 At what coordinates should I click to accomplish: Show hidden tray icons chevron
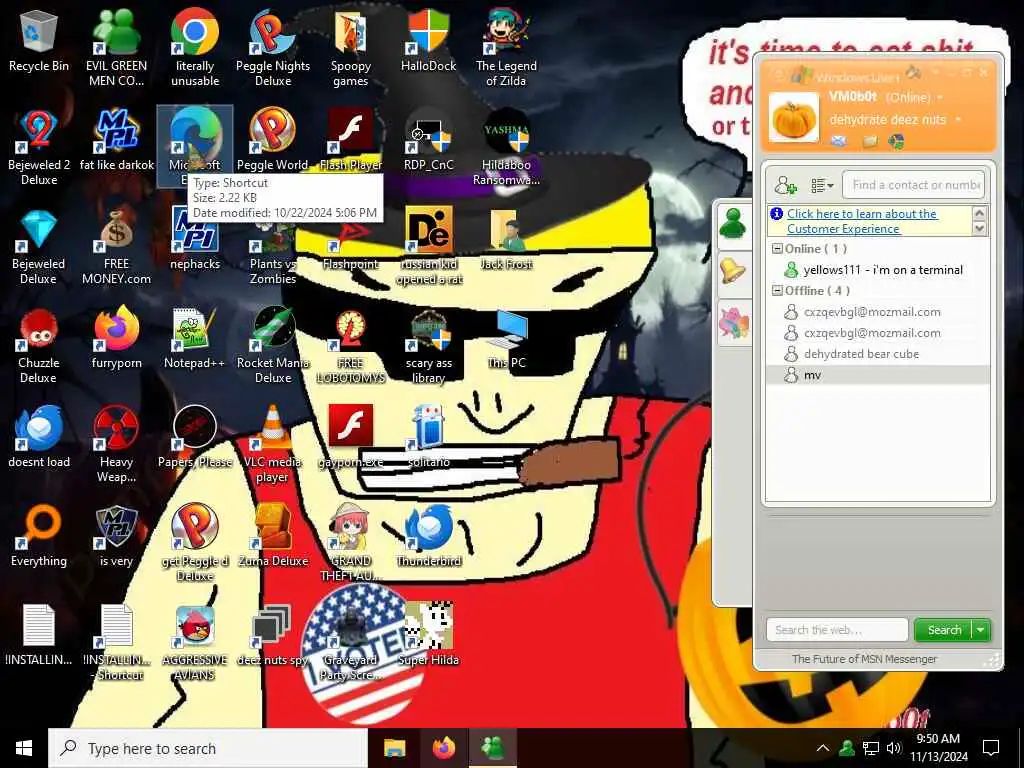pos(823,748)
